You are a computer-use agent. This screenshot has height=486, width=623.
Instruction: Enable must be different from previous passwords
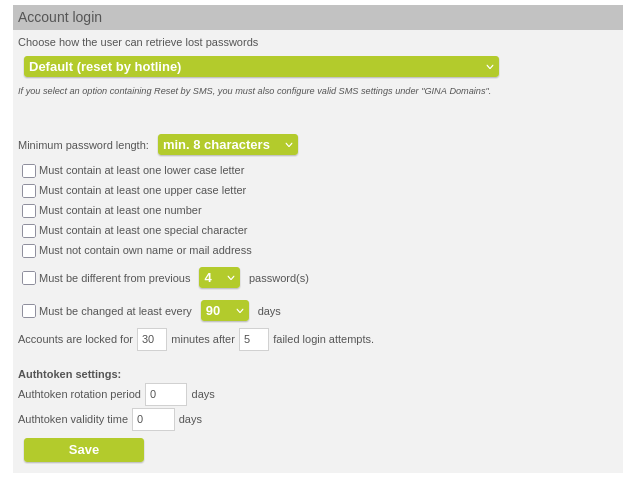(29, 278)
